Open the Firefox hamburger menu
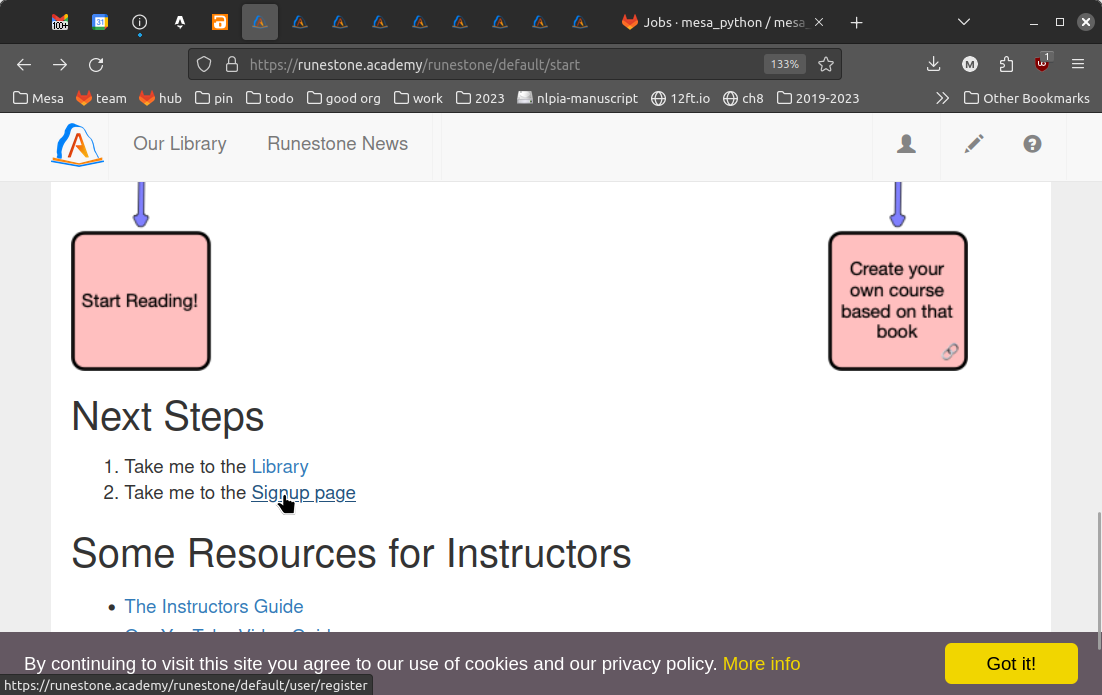1102x695 pixels. point(1078,64)
